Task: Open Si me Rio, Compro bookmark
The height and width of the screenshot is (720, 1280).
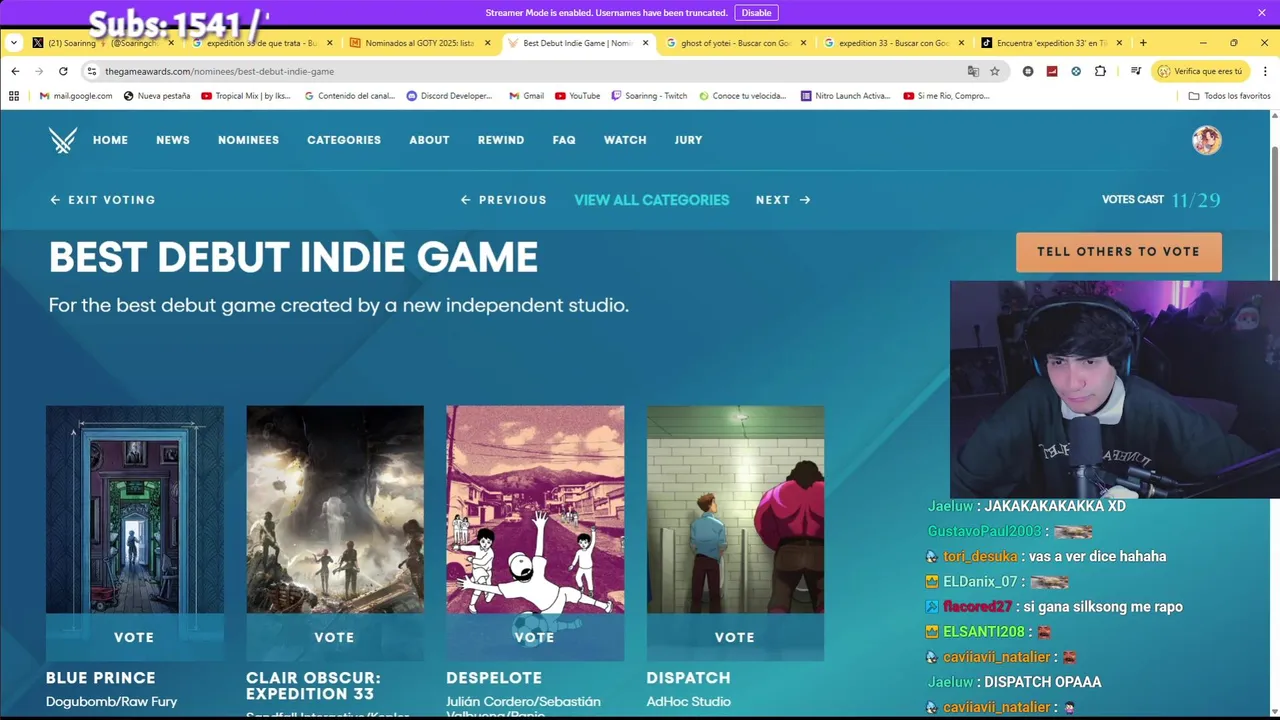Action: point(946,96)
